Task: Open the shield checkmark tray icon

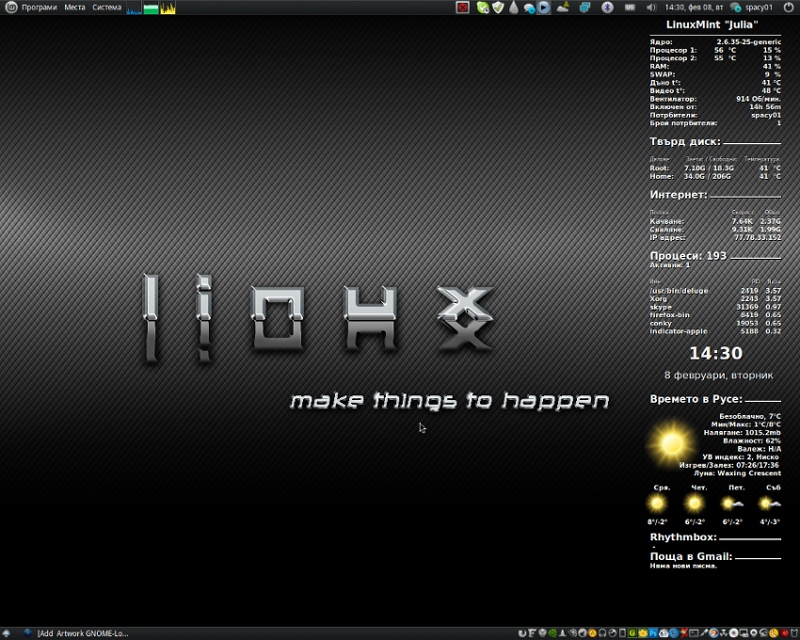Action: [x=498, y=7]
